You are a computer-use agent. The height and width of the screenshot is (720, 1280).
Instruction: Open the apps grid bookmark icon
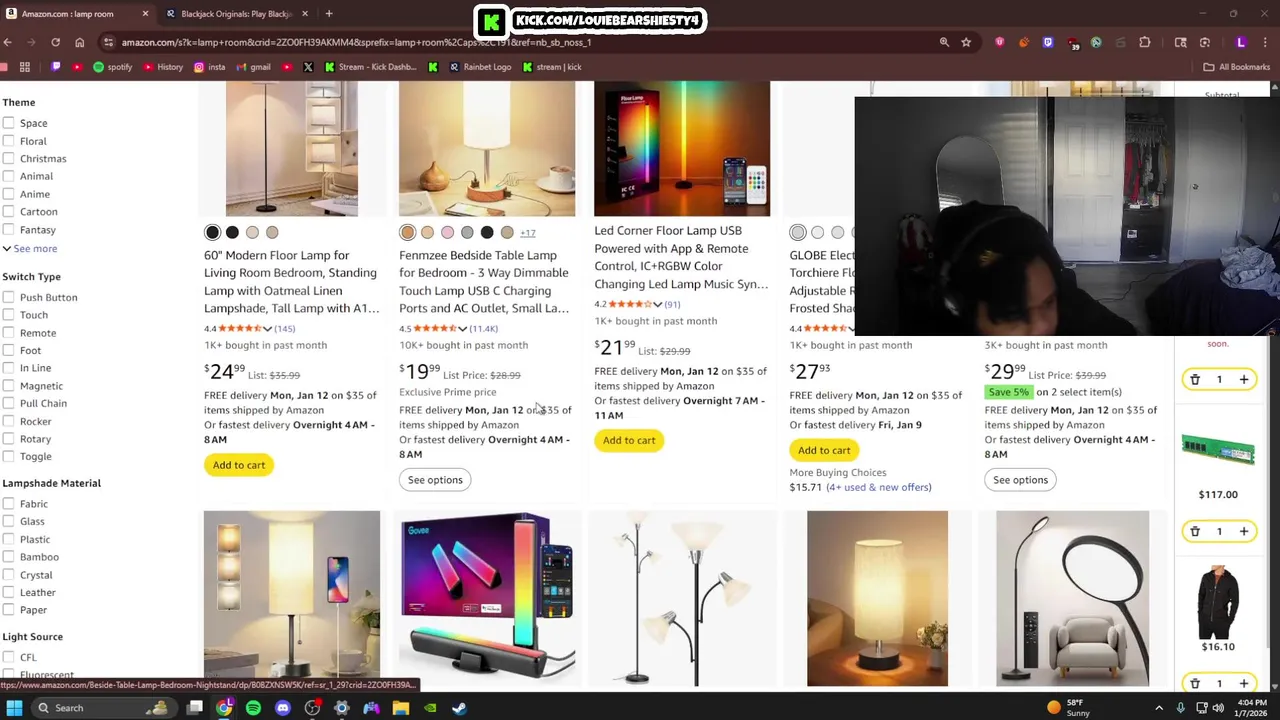coord(25,67)
